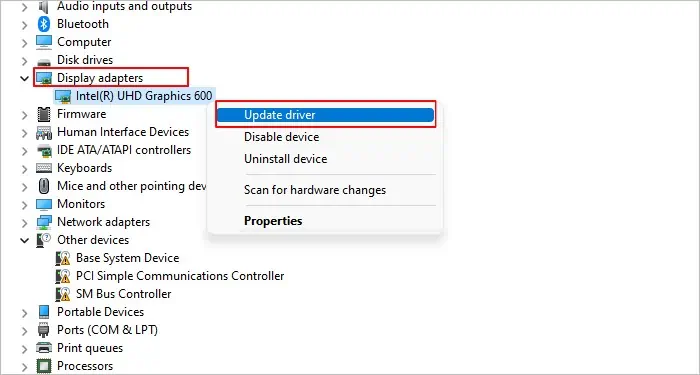Click the Bluetooth category icon
The width and height of the screenshot is (700, 375).
click(x=44, y=24)
